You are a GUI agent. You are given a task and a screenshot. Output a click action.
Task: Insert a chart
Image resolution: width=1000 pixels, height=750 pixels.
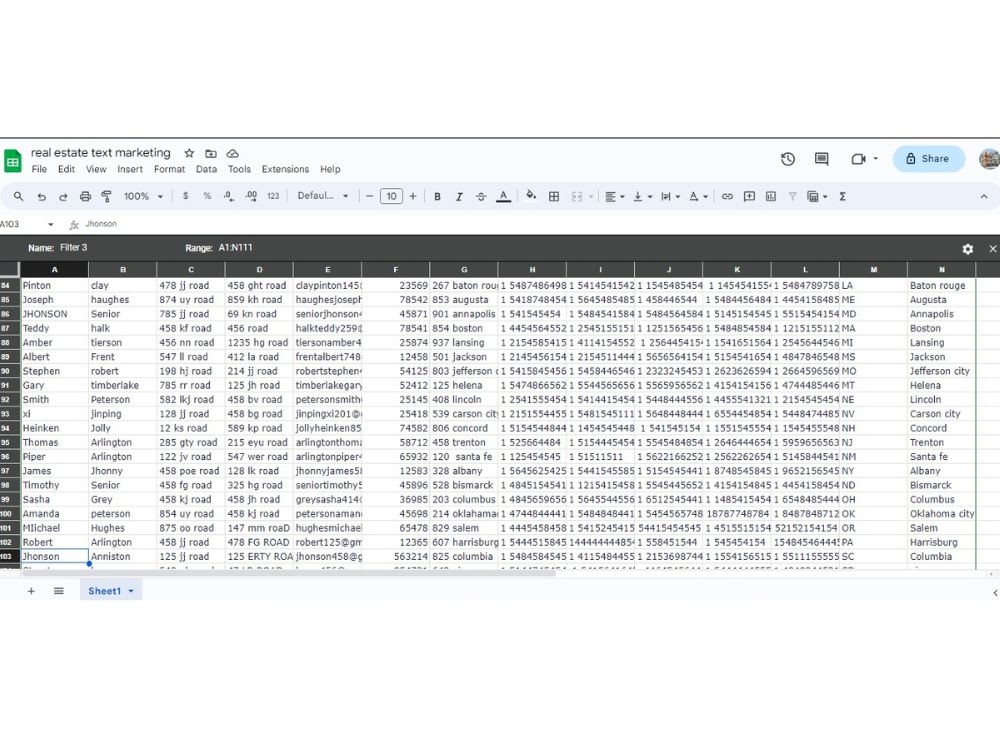771,196
